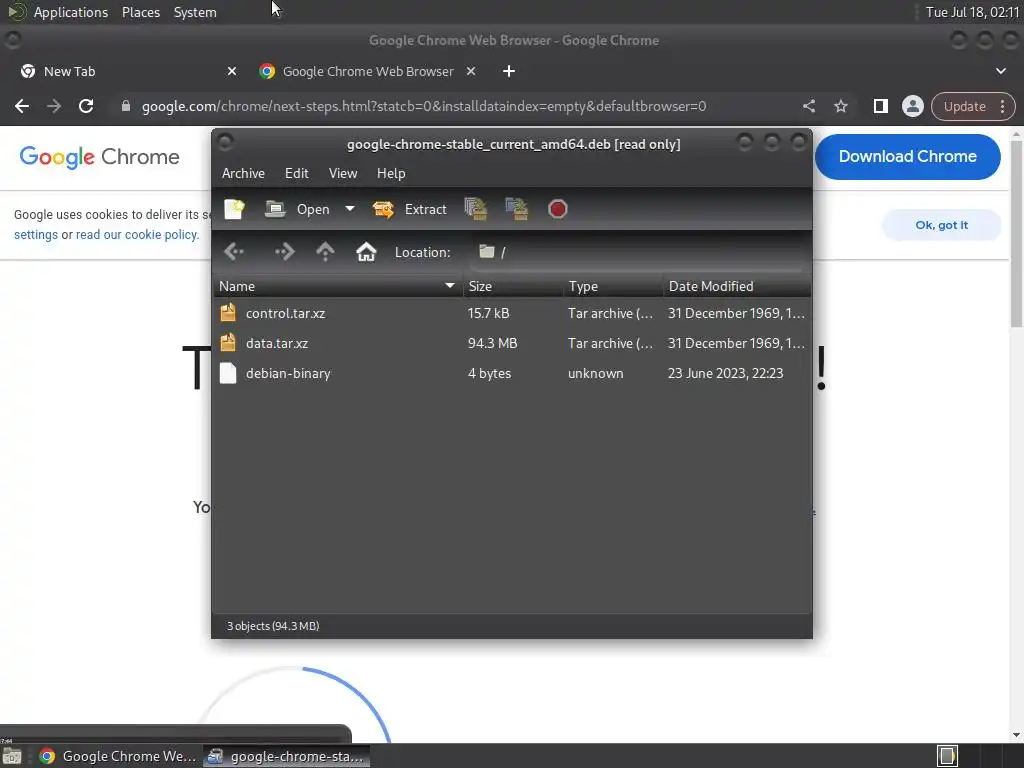
Task: Go forward with the archive location arrow
Action: 285,251
